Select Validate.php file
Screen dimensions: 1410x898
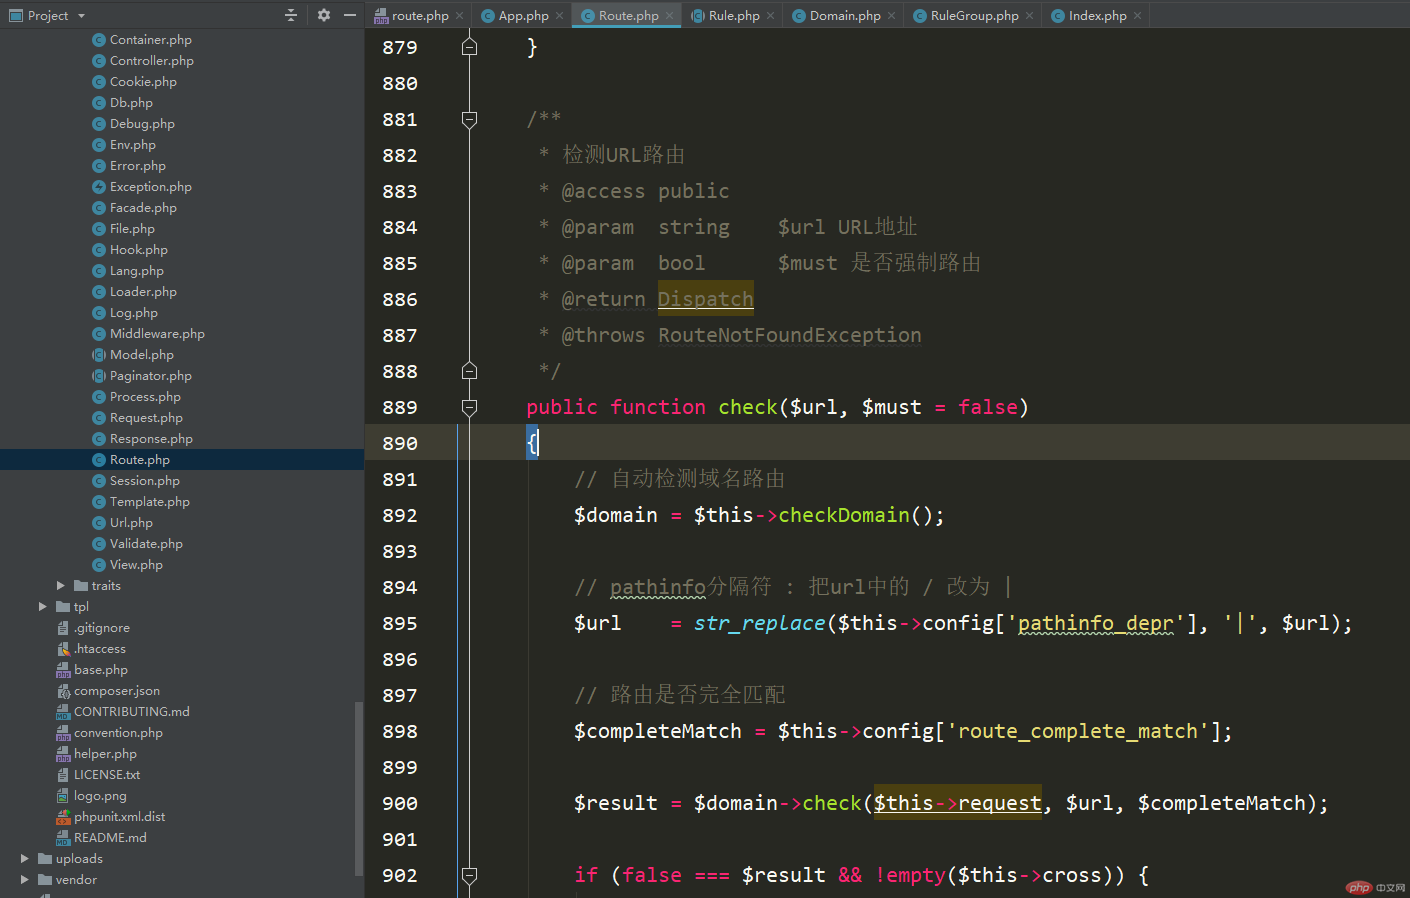point(146,544)
